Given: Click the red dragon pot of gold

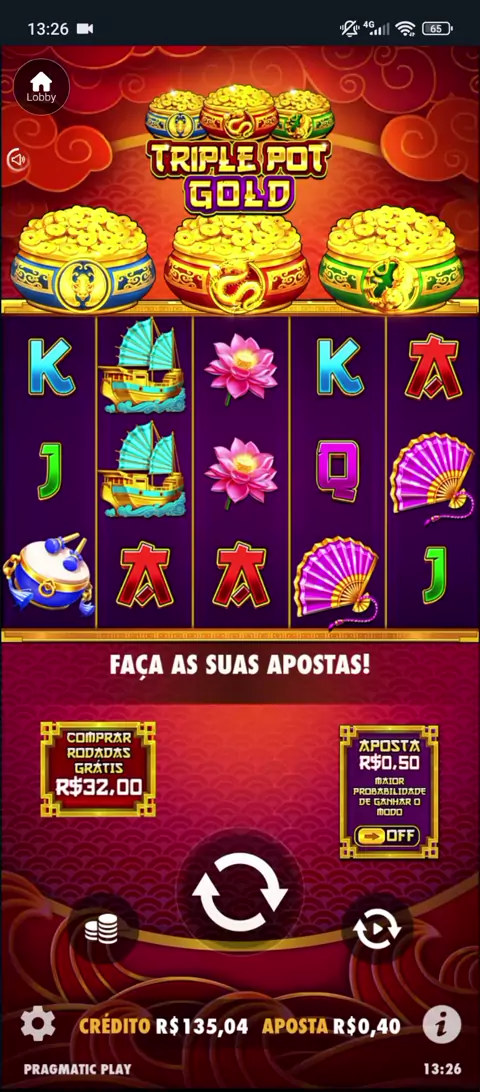Looking at the screenshot, I should click(x=237, y=261).
